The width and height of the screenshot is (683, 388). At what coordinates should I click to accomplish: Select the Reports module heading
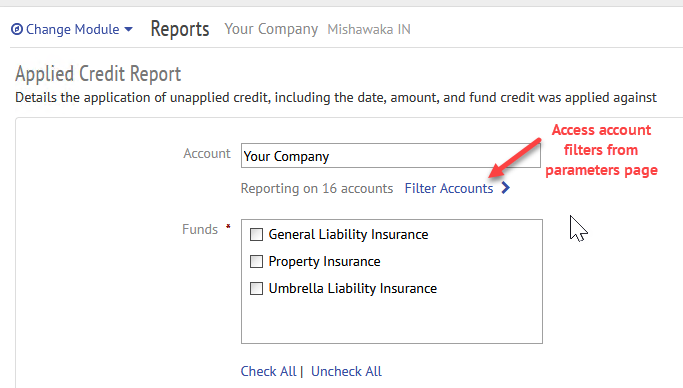click(x=180, y=29)
